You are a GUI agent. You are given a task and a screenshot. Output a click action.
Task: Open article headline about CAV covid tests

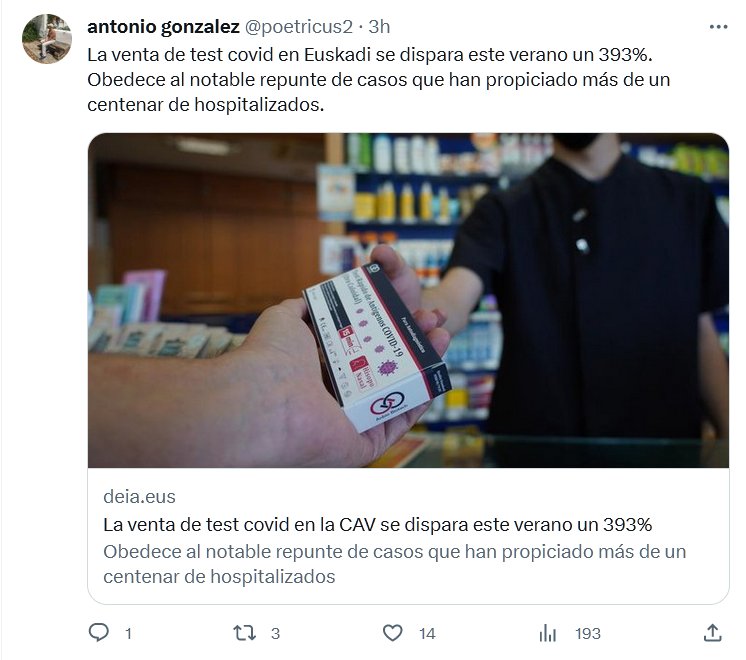377,525
